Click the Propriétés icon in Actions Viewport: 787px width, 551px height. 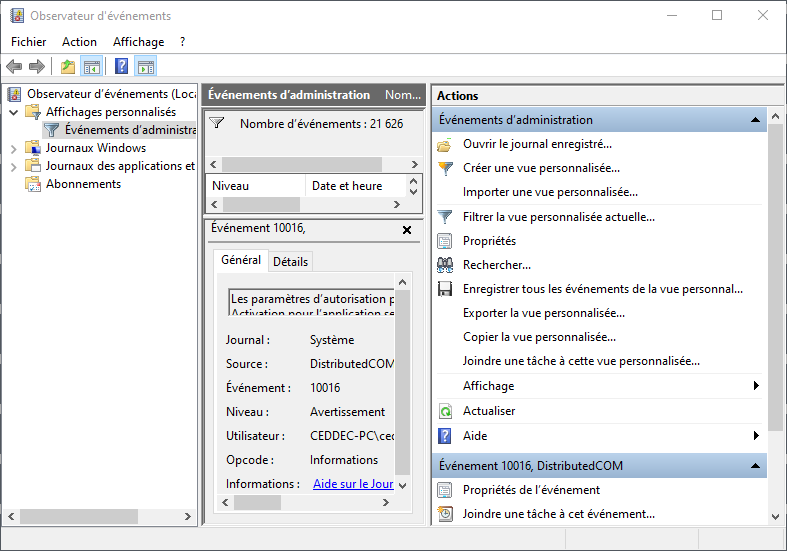click(x=446, y=241)
